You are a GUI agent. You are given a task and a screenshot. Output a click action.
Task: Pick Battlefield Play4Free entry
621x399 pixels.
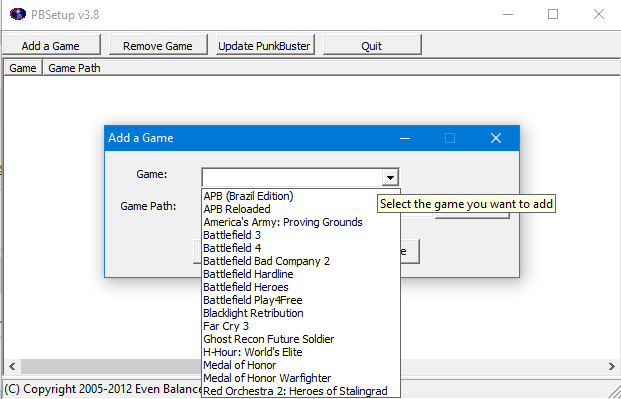pyautogui.click(x=301, y=300)
